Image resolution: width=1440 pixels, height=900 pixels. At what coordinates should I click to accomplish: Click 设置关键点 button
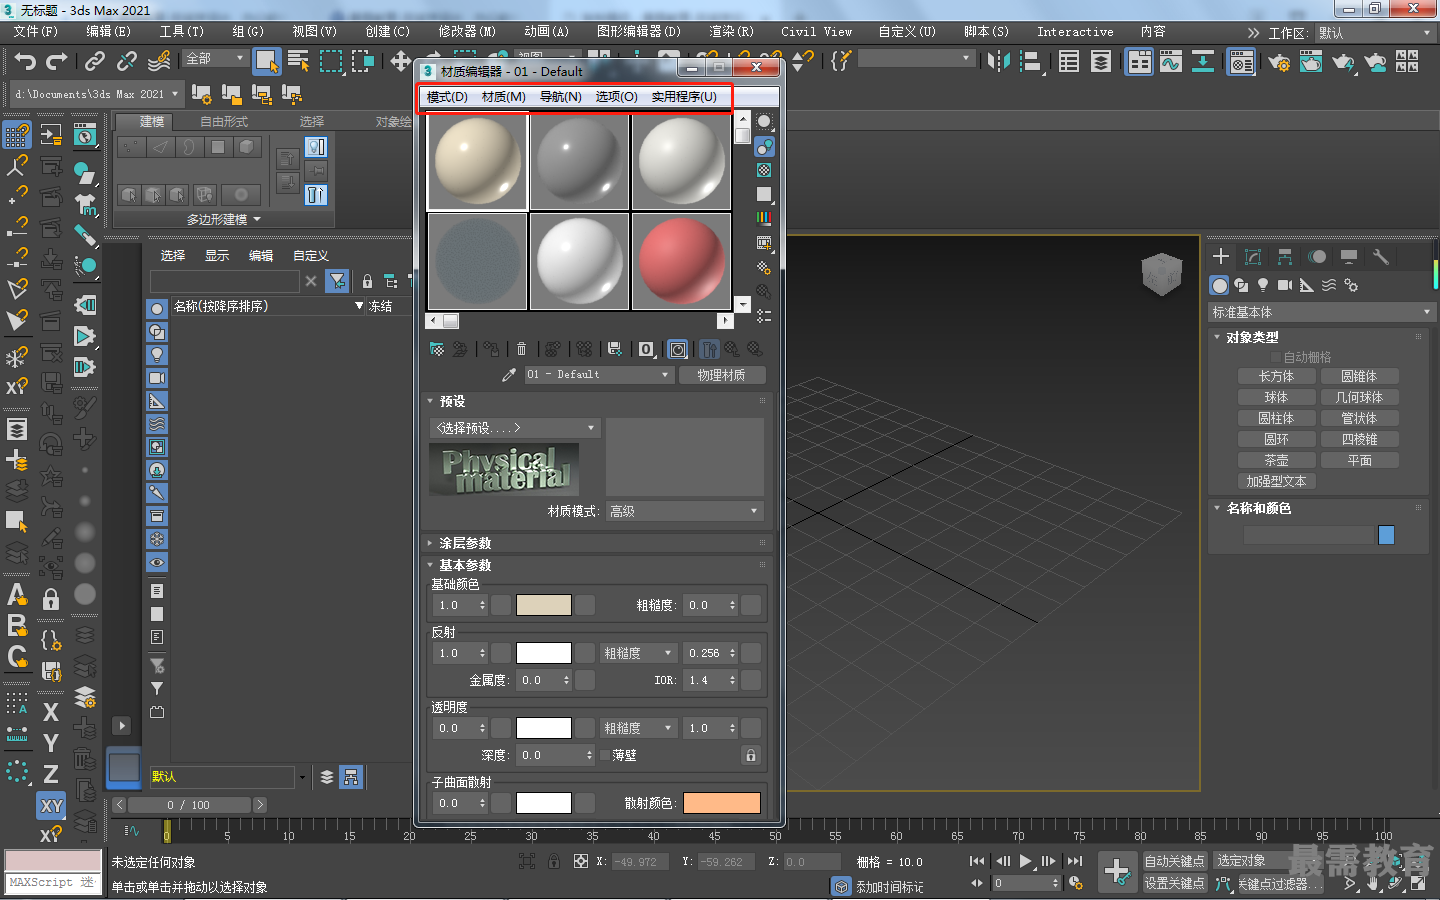click(x=1175, y=883)
